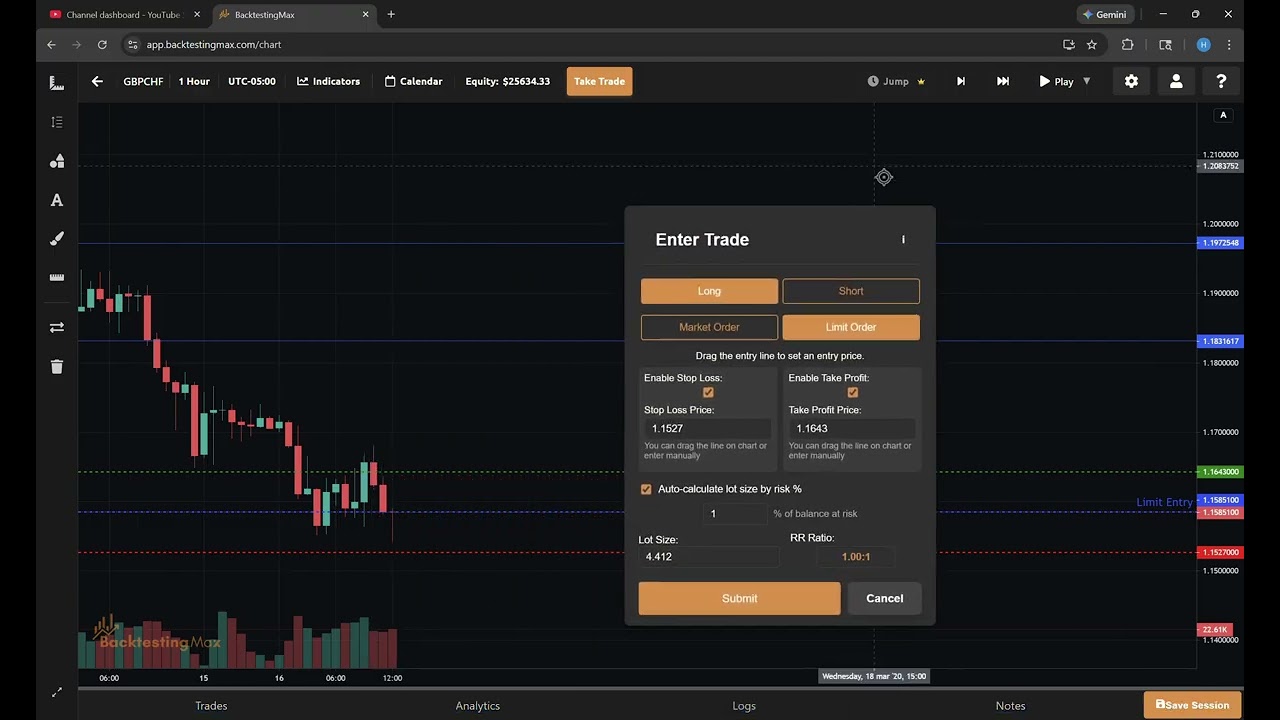Click the red 1.1527000 stop loss price label
1280x720 pixels.
pyautogui.click(x=1220, y=552)
